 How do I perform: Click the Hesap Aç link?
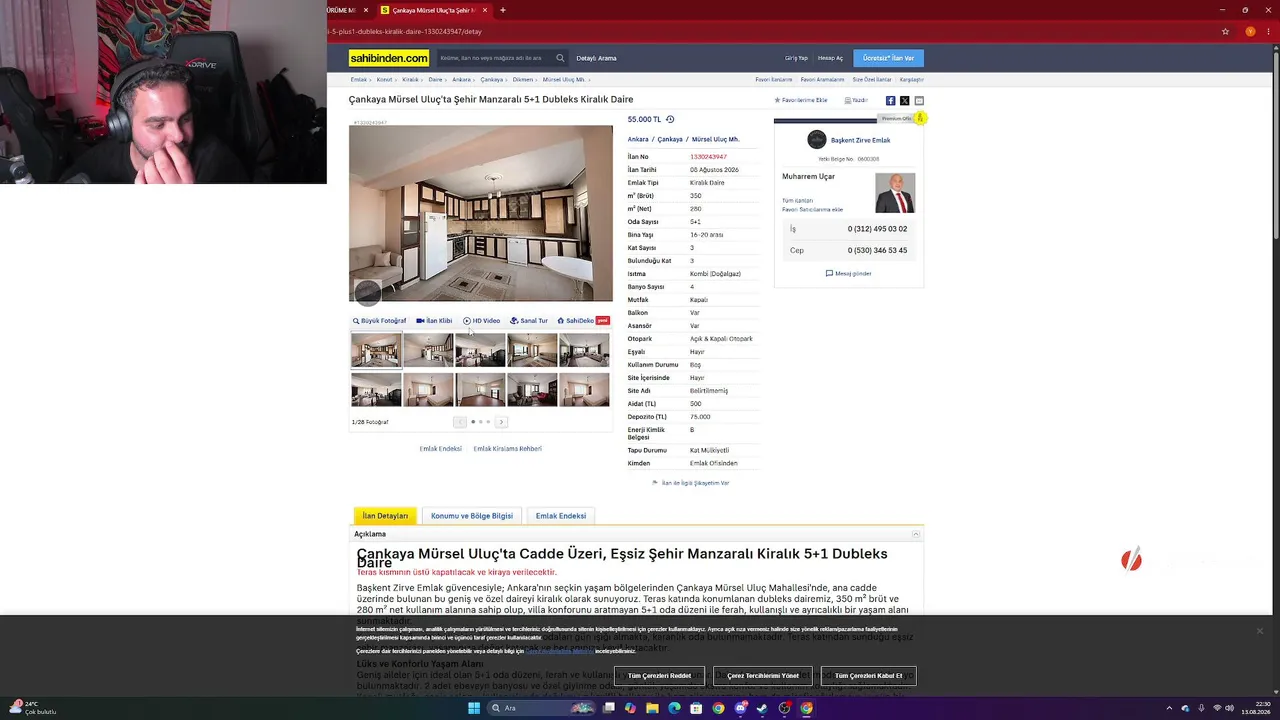(831, 58)
